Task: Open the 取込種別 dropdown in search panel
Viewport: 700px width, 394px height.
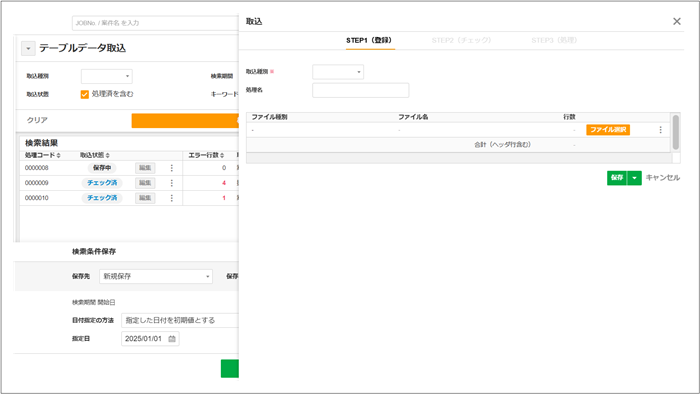Action: click(x=107, y=76)
